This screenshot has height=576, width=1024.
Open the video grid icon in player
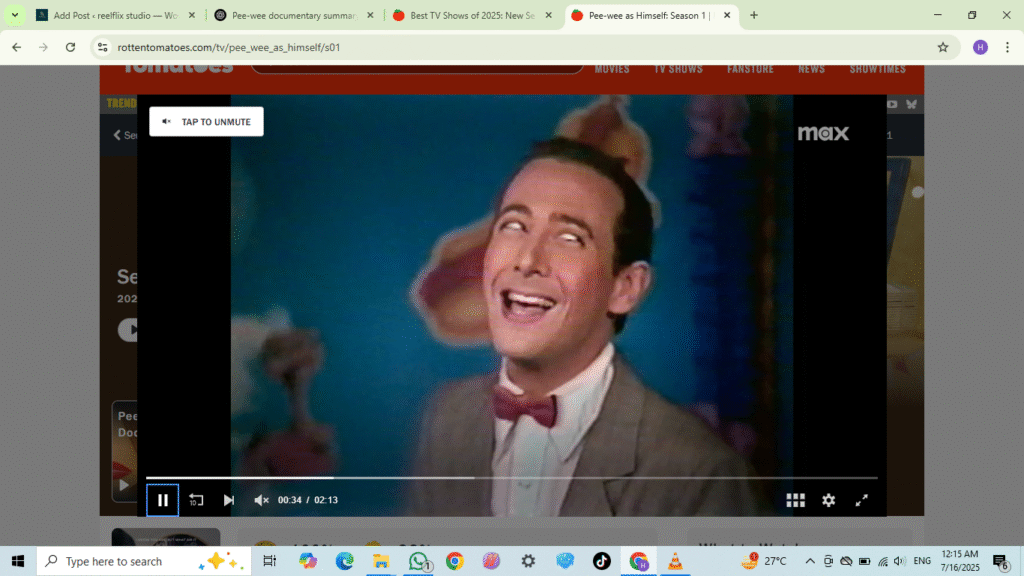tap(795, 500)
